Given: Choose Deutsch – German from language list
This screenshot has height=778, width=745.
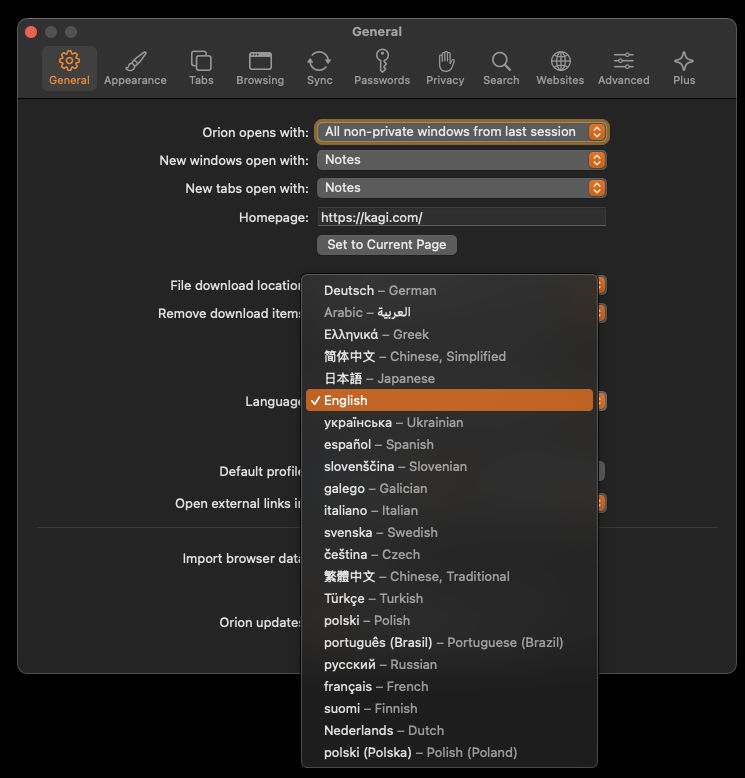Looking at the screenshot, I should point(380,290).
